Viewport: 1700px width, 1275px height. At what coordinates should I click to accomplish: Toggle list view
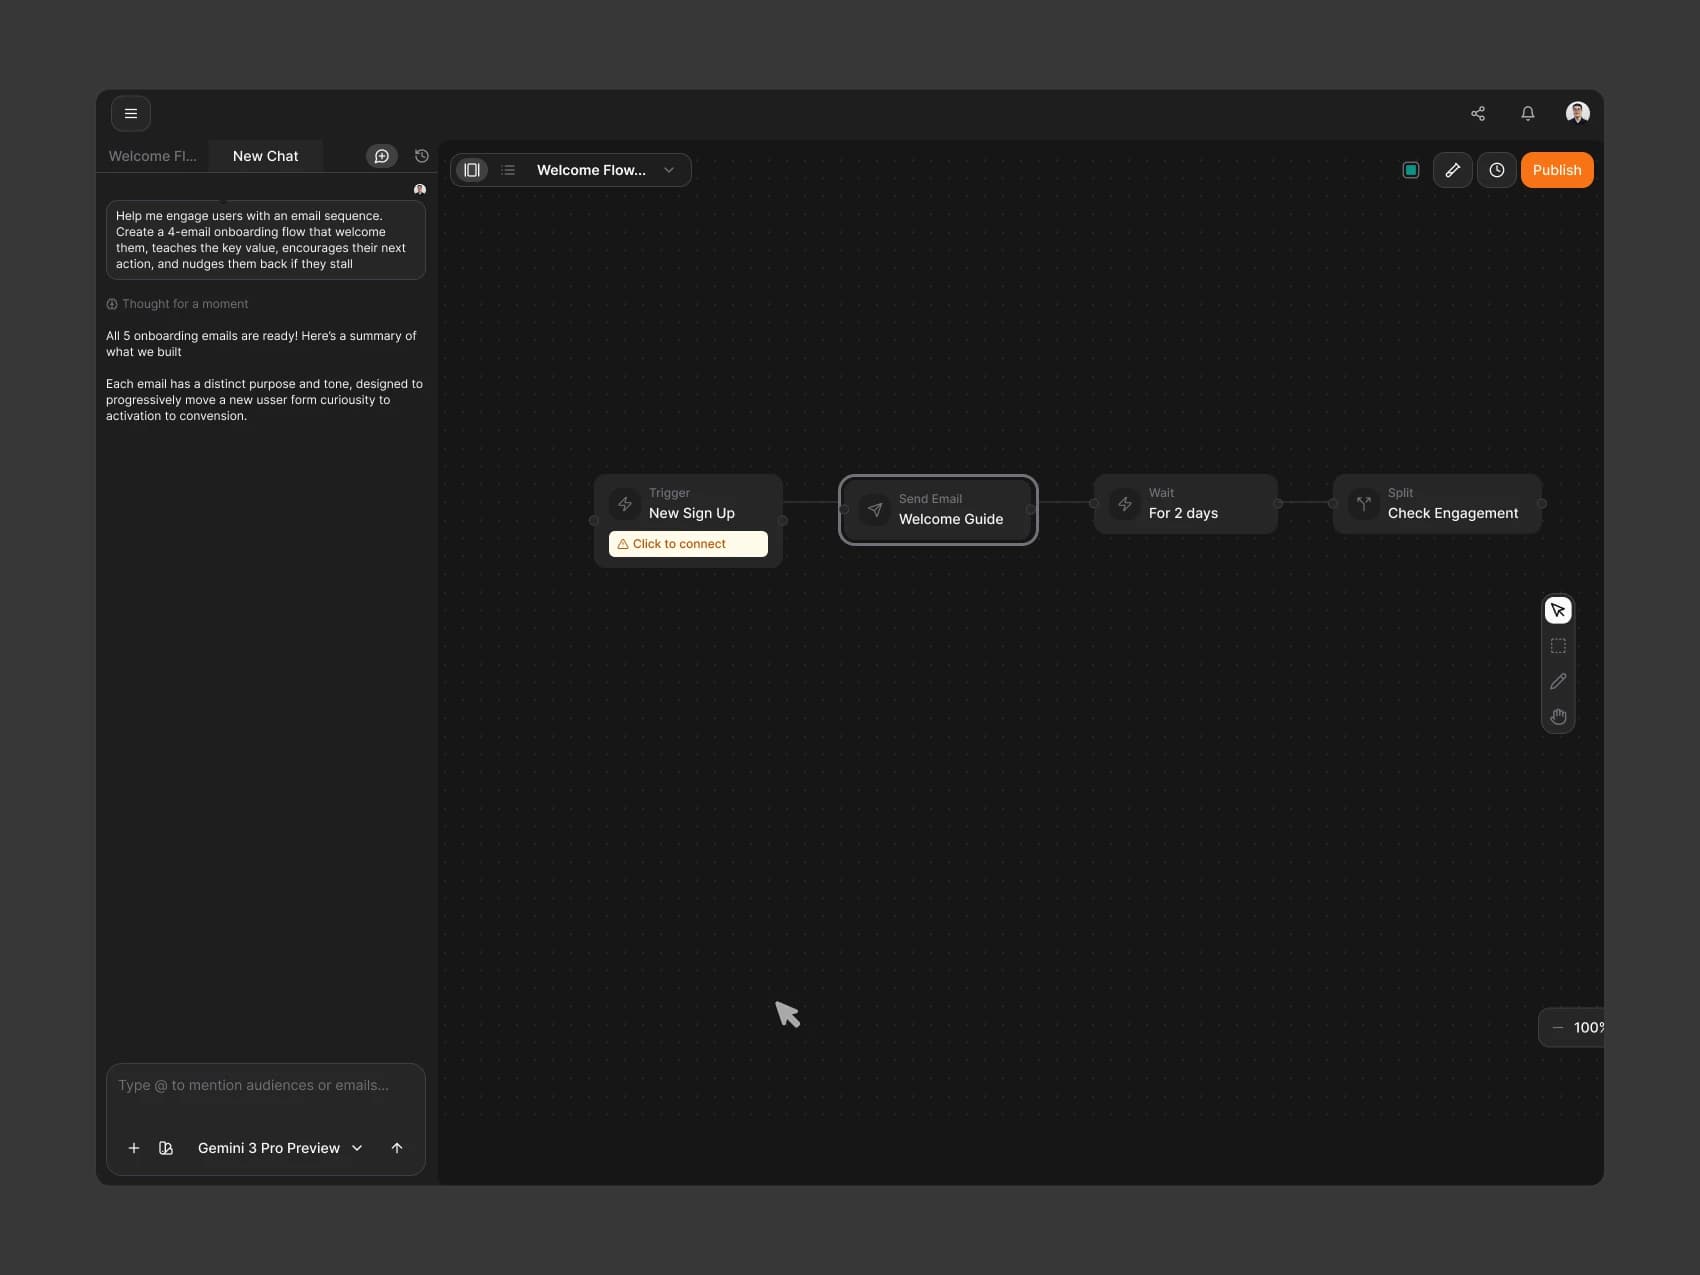pyautogui.click(x=508, y=170)
